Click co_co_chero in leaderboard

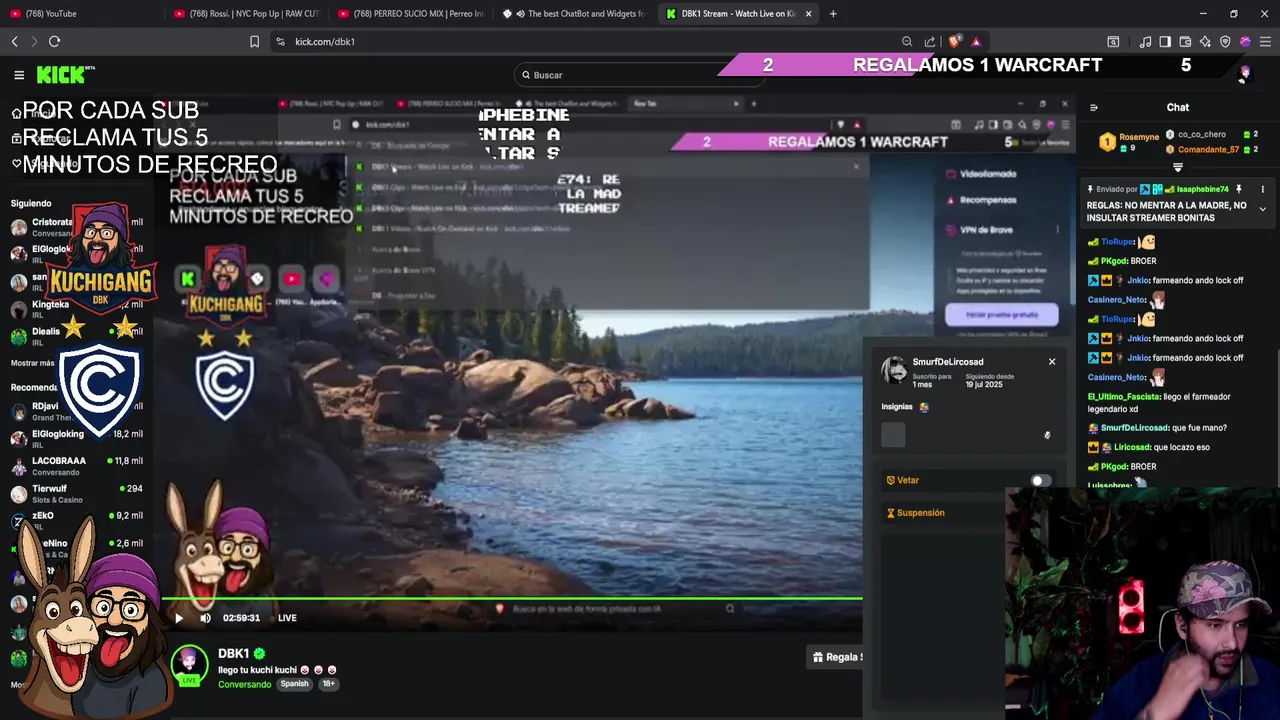1201,134
